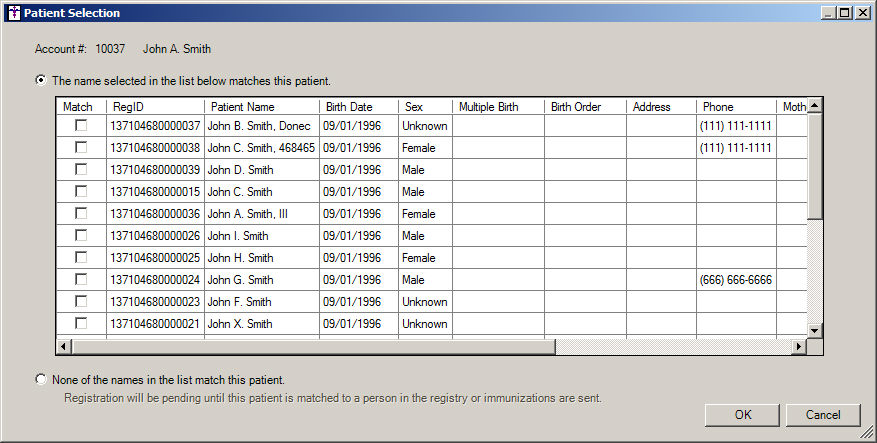Select 'name selected in list matches' radio option

coord(41,80)
